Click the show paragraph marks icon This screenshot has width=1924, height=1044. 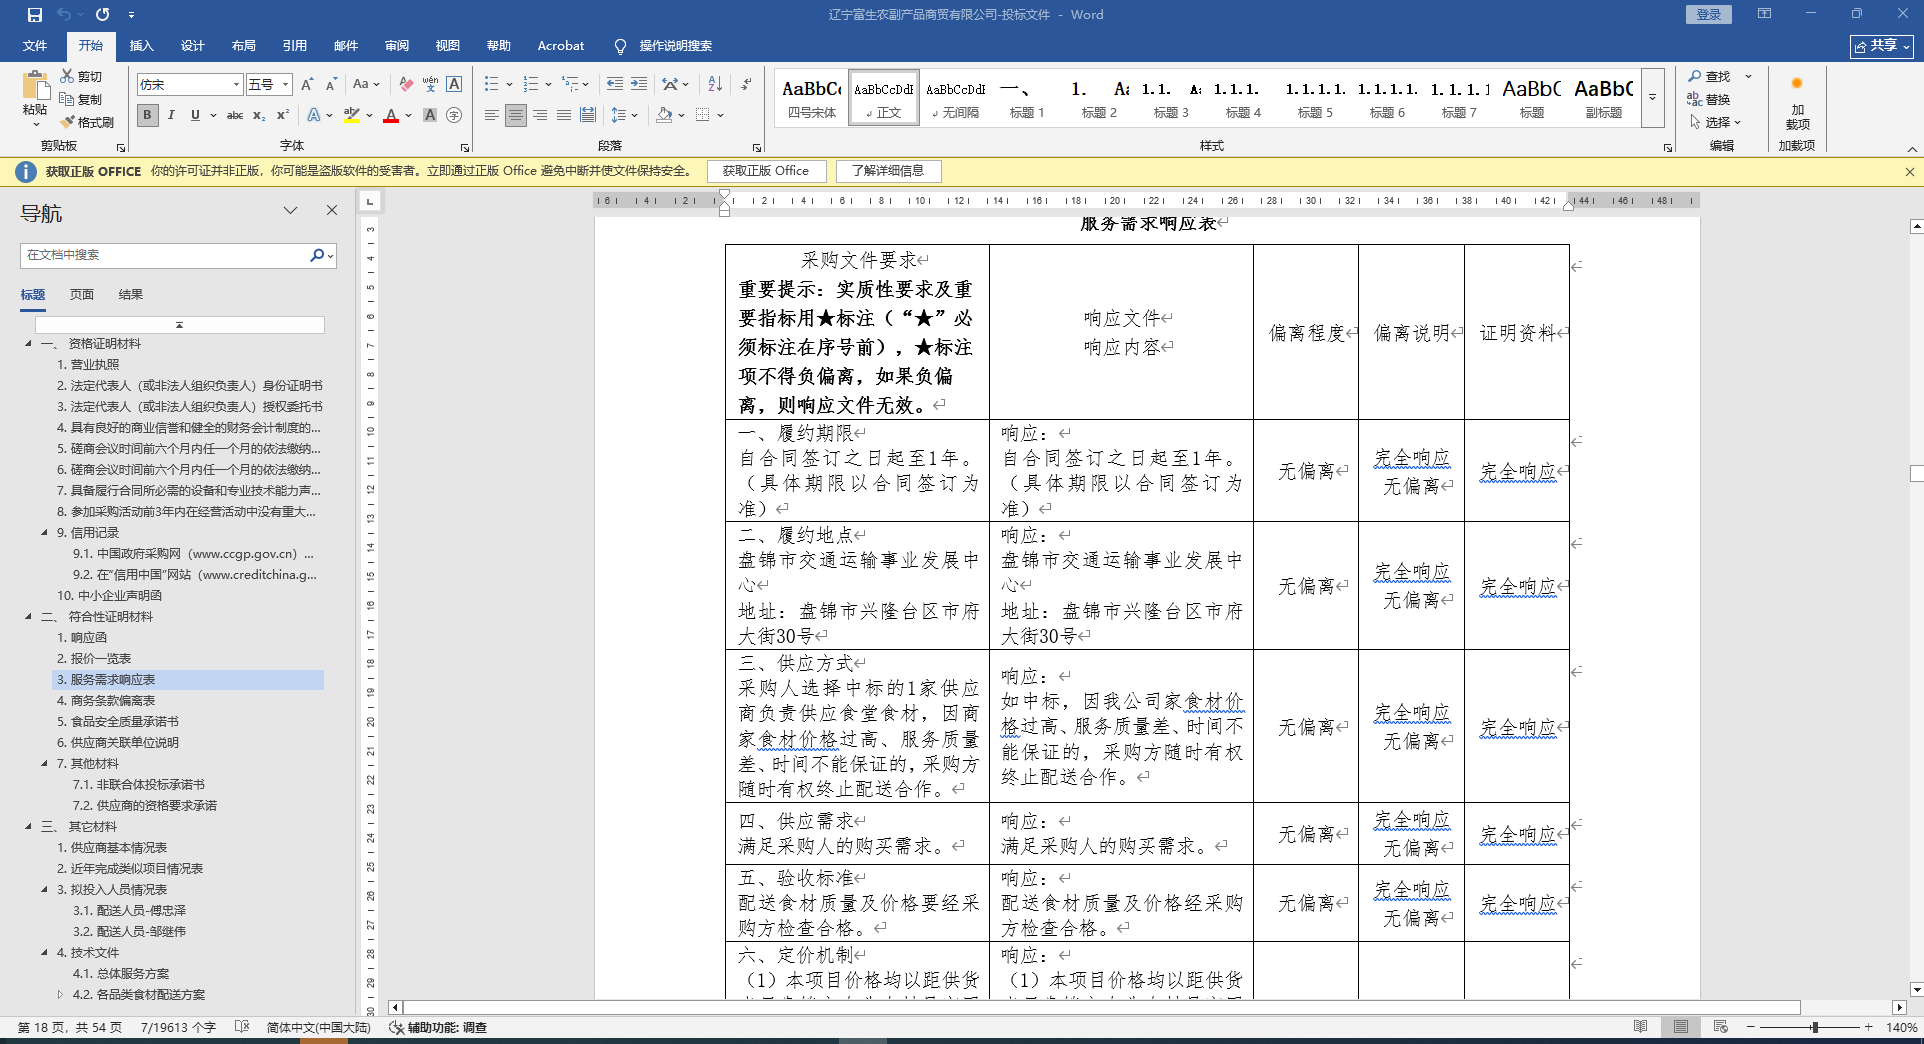pos(747,84)
